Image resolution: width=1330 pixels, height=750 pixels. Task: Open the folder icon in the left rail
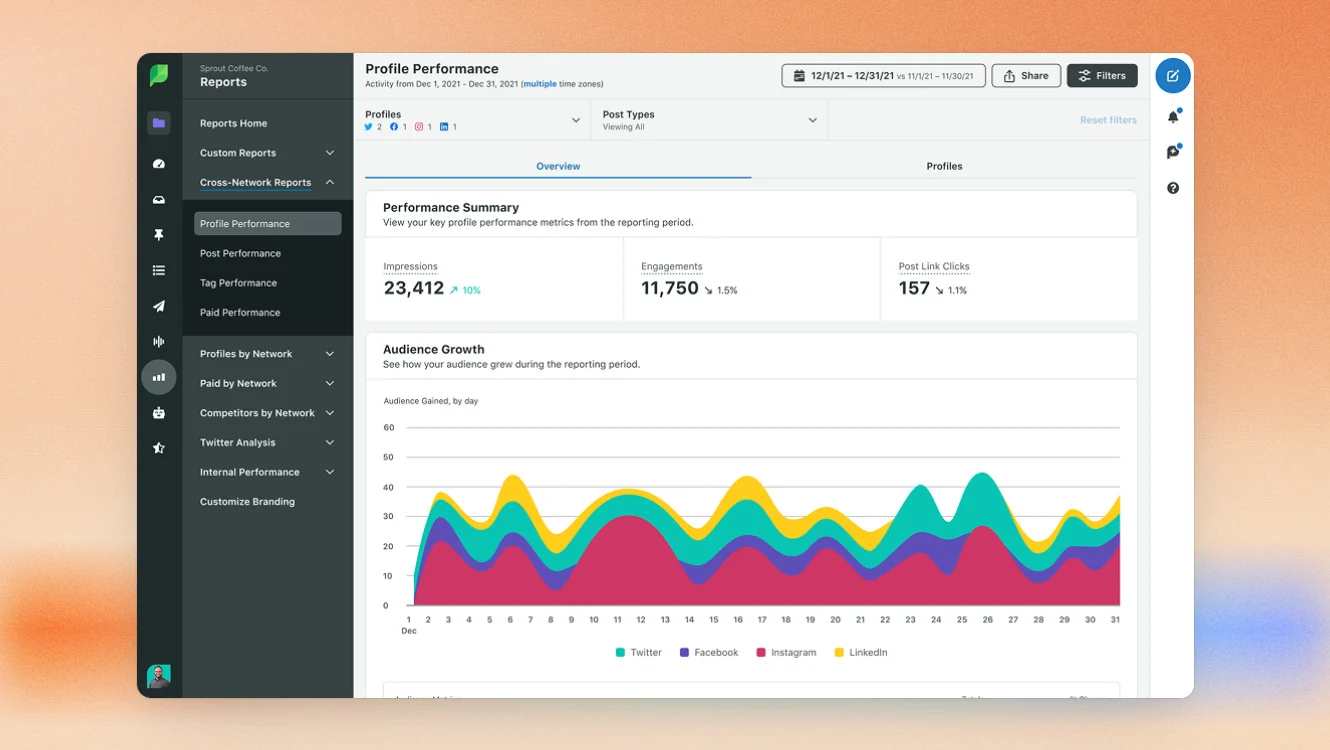[159, 123]
